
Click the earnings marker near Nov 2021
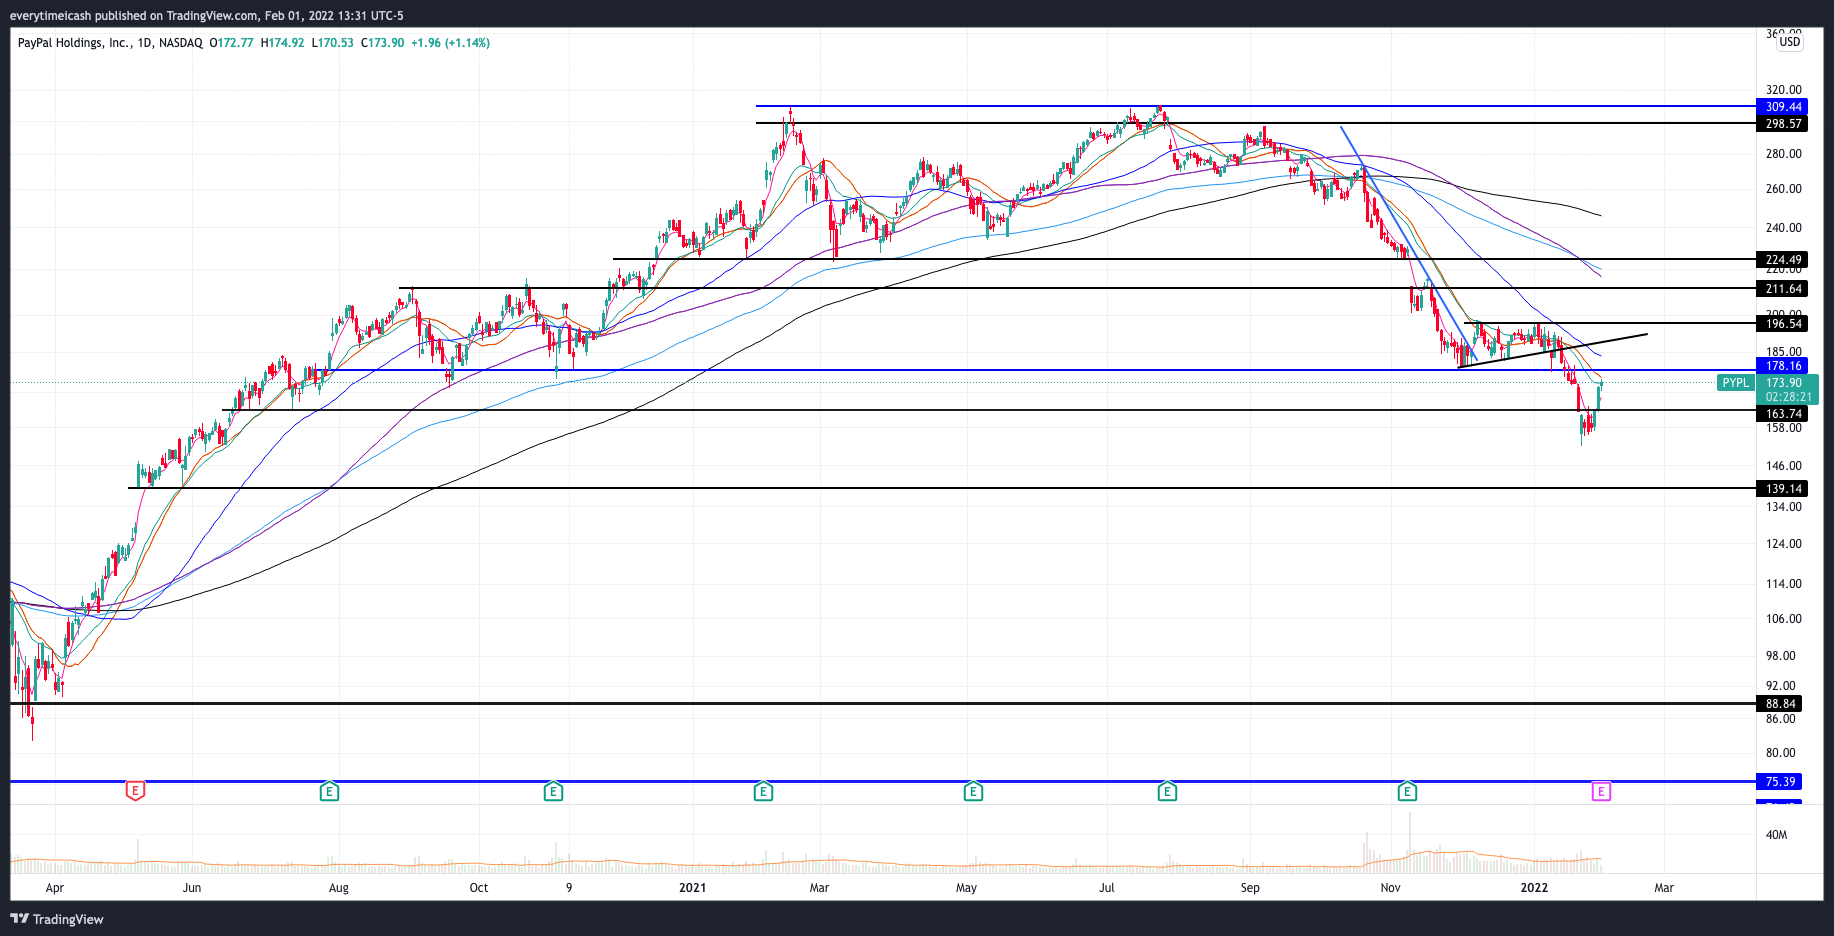(x=1407, y=792)
